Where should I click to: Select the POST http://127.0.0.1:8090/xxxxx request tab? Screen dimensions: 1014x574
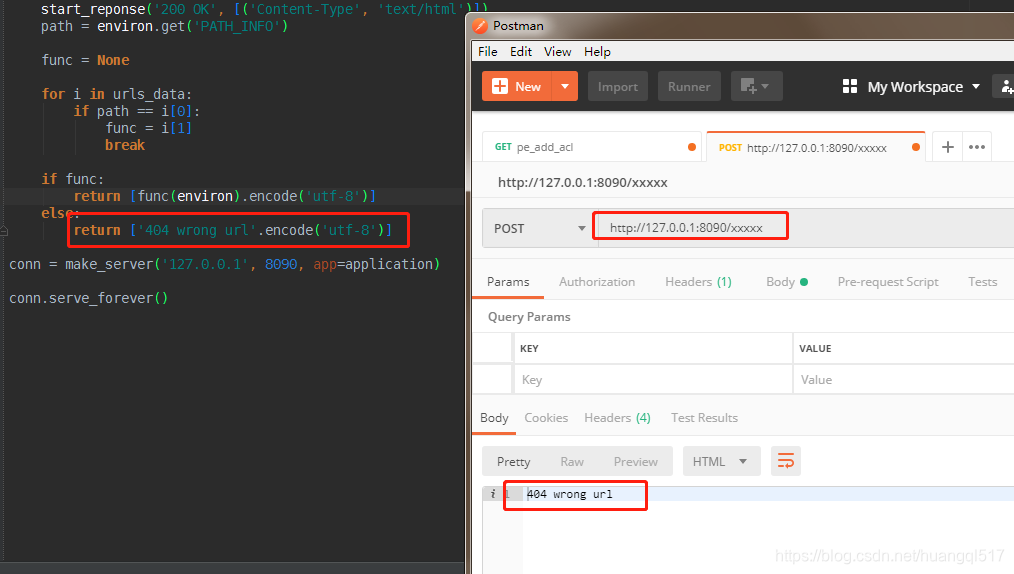coord(815,147)
